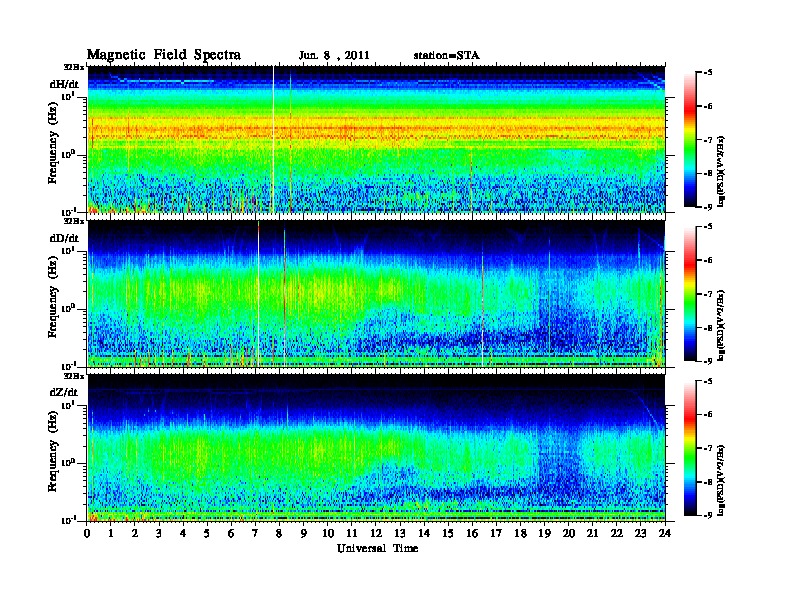Viewport: 792px width, 612px height.
Task: Click hour "13" on the time axis
Action: coord(400,534)
